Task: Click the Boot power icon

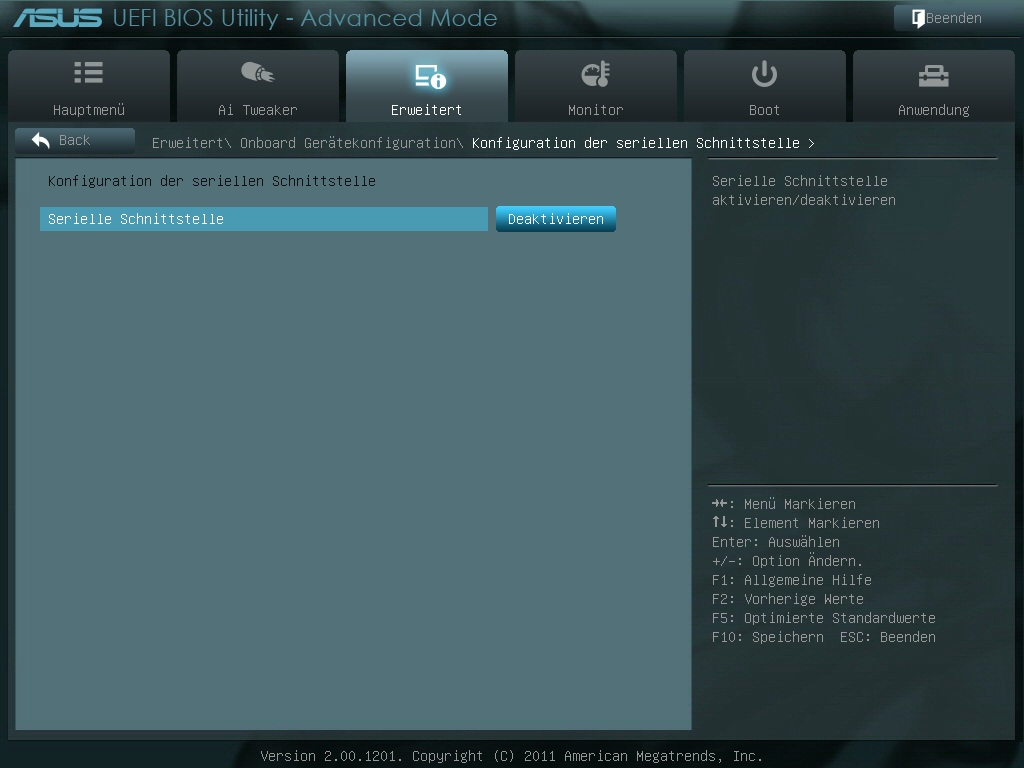Action: pyautogui.click(x=764, y=74)
